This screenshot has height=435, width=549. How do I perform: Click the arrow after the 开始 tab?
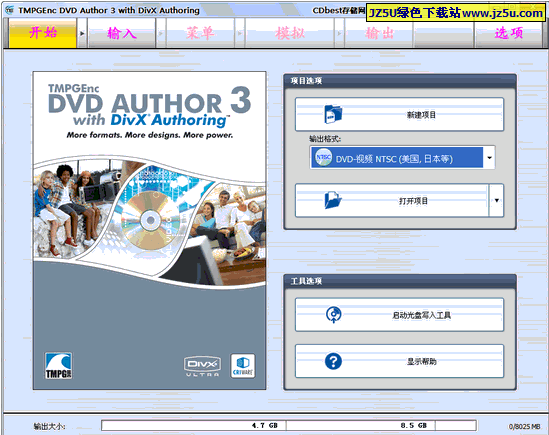tap(82, 34)
